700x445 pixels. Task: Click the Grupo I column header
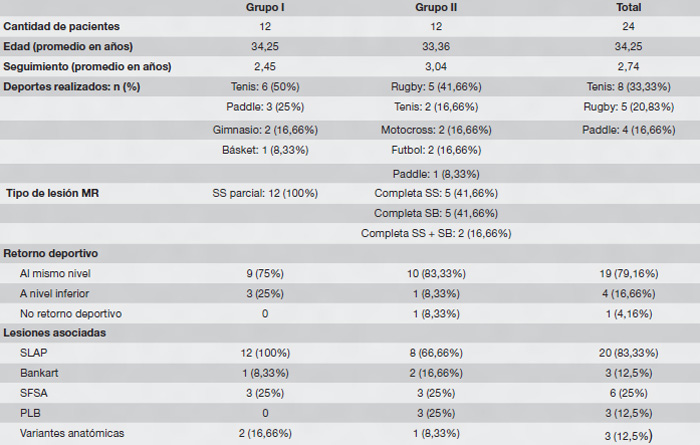[266, 7]
